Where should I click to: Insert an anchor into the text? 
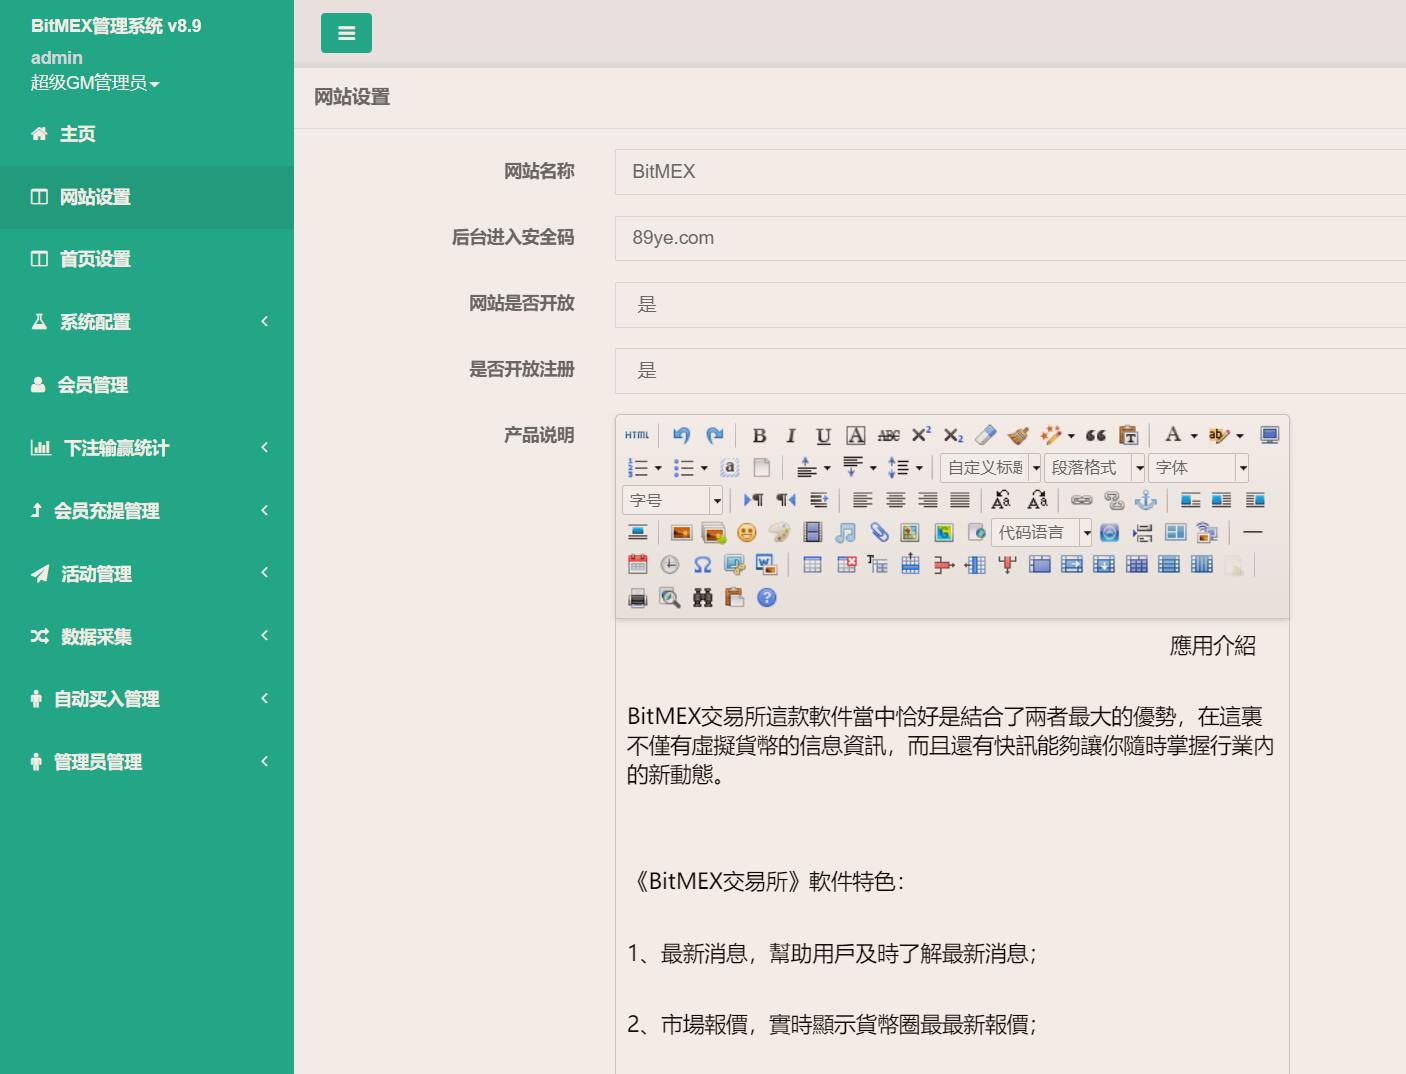(1146, 500)
